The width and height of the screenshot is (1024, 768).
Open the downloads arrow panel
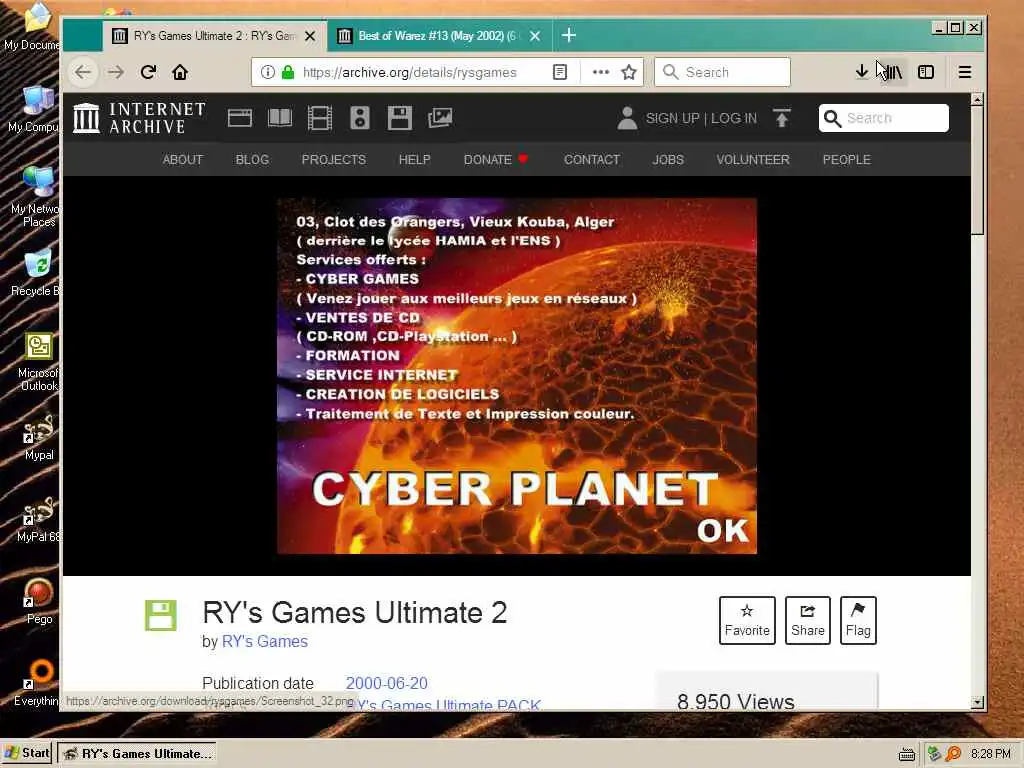click(x=861, y=72)
